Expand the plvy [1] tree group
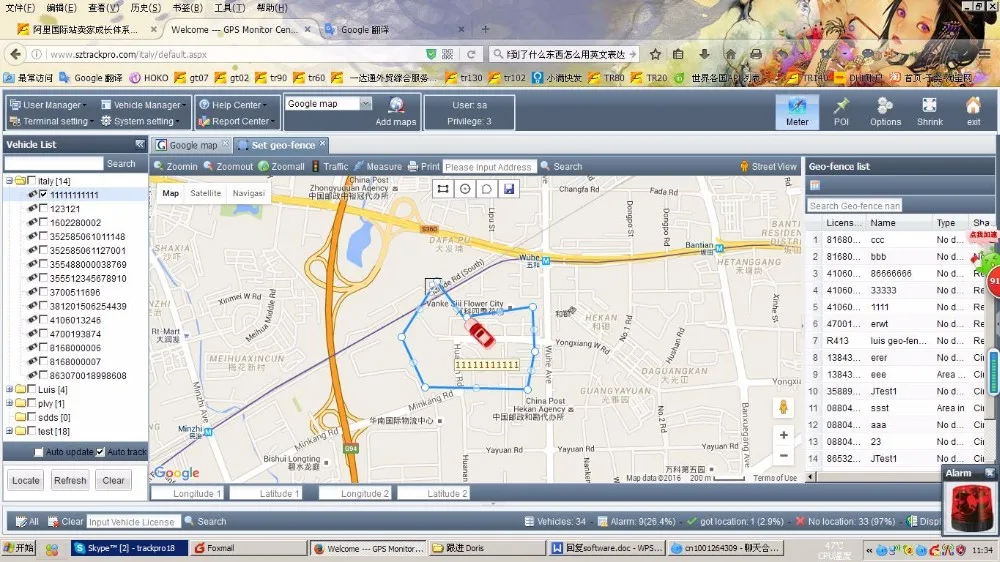This screenshot has height=562, width=1000. [10, 403]
